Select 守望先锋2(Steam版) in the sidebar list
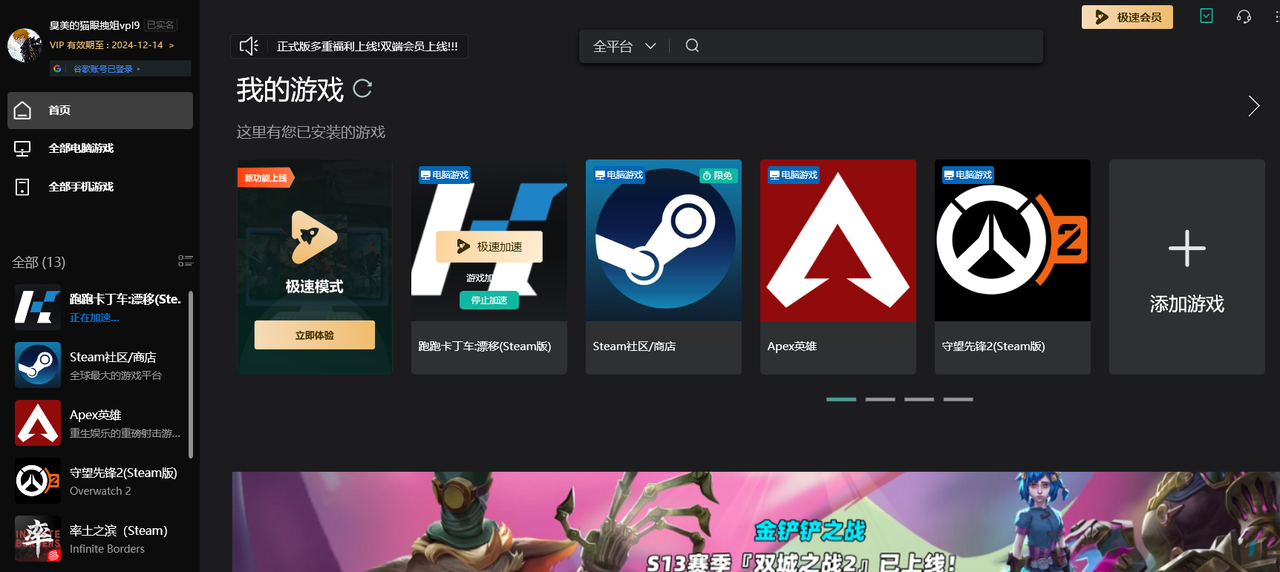 [98, 481]
